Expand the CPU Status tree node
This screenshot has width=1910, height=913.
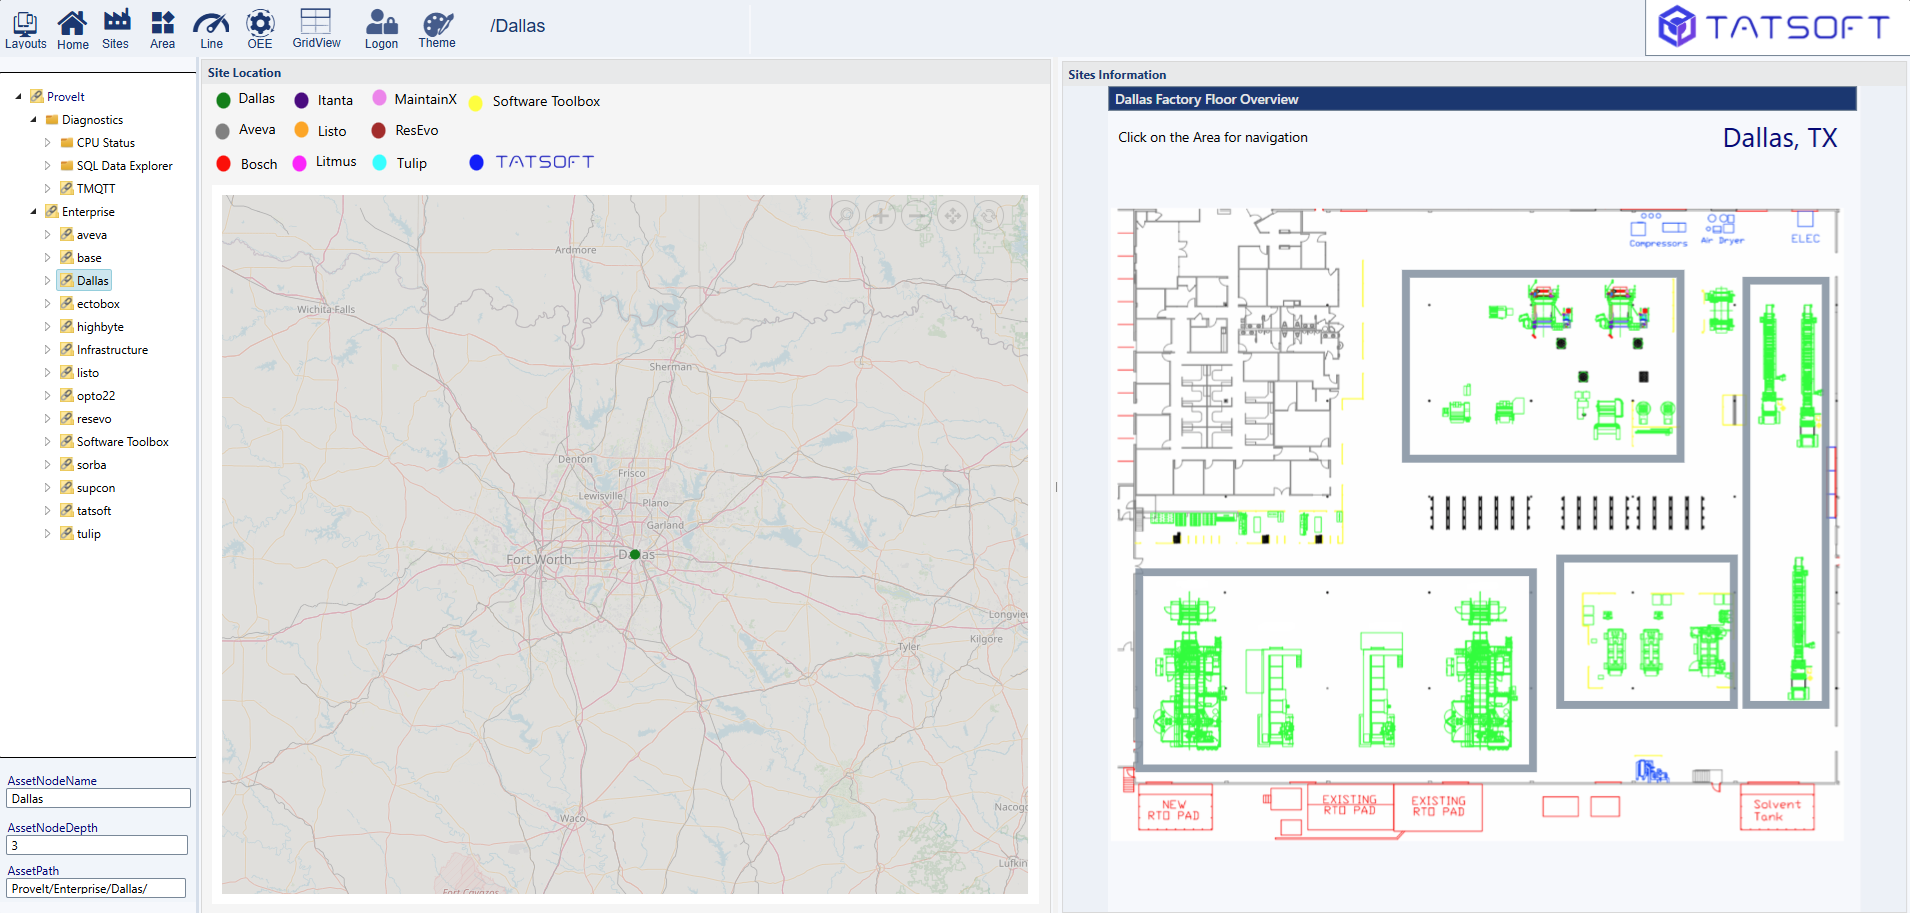click(x=47, y=143)
